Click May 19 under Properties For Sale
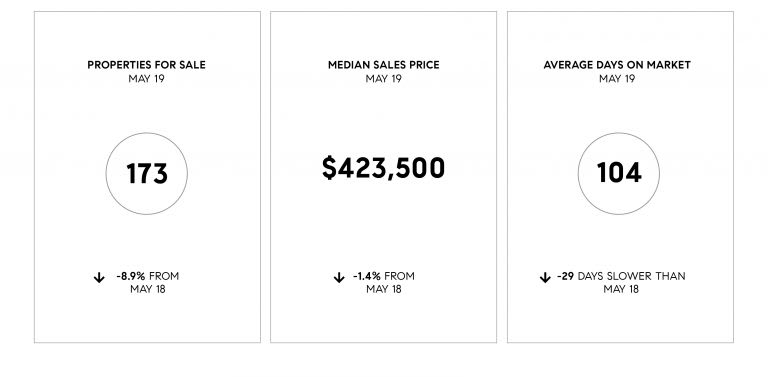The image size is (768, 377). [146, 78]
